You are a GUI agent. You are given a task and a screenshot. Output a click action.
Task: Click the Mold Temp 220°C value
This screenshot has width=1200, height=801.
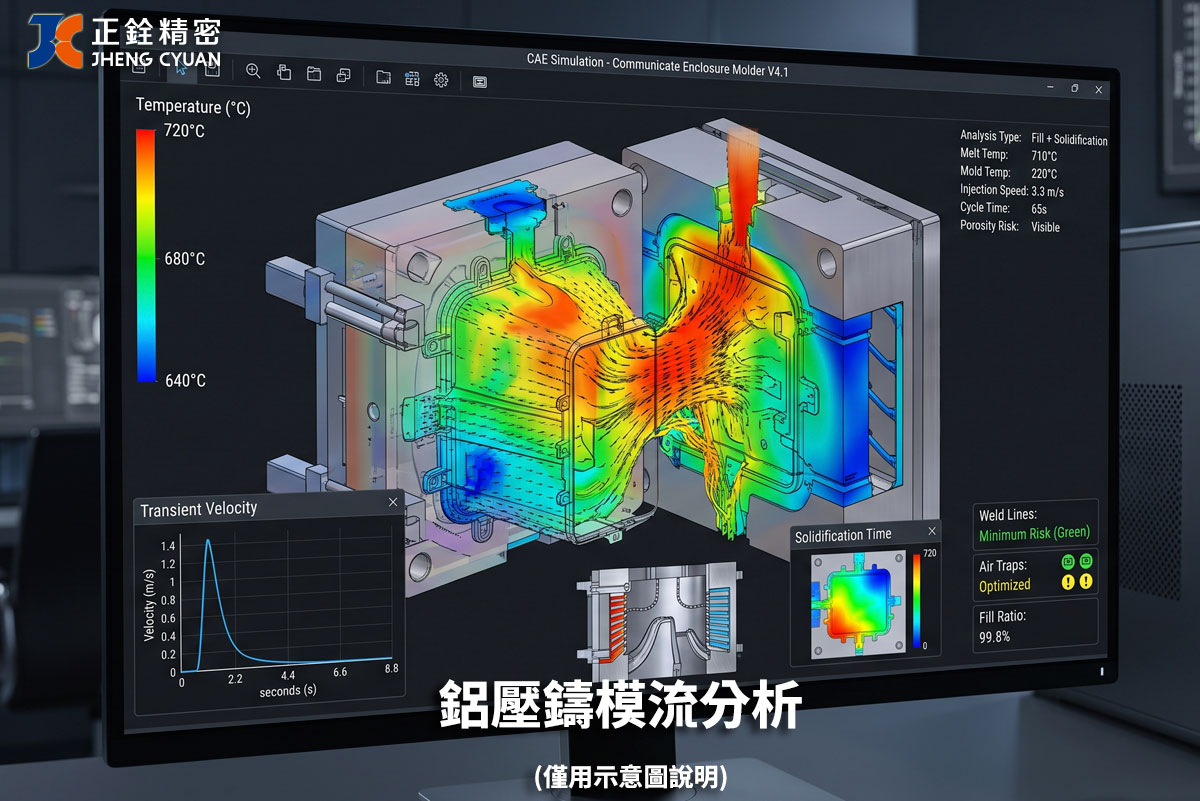point(1044,173)
